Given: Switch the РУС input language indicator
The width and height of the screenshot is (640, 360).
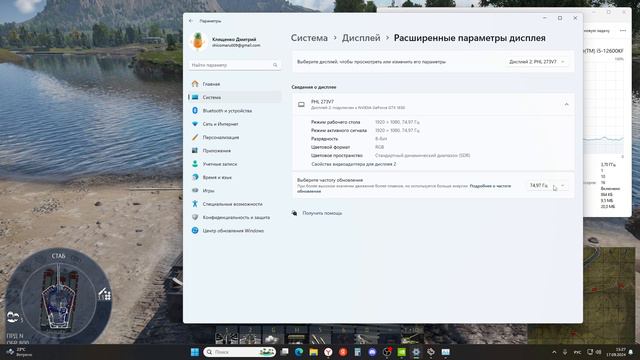Looking at the screenshot, I should pyautogui.click(x=578, y=352).
